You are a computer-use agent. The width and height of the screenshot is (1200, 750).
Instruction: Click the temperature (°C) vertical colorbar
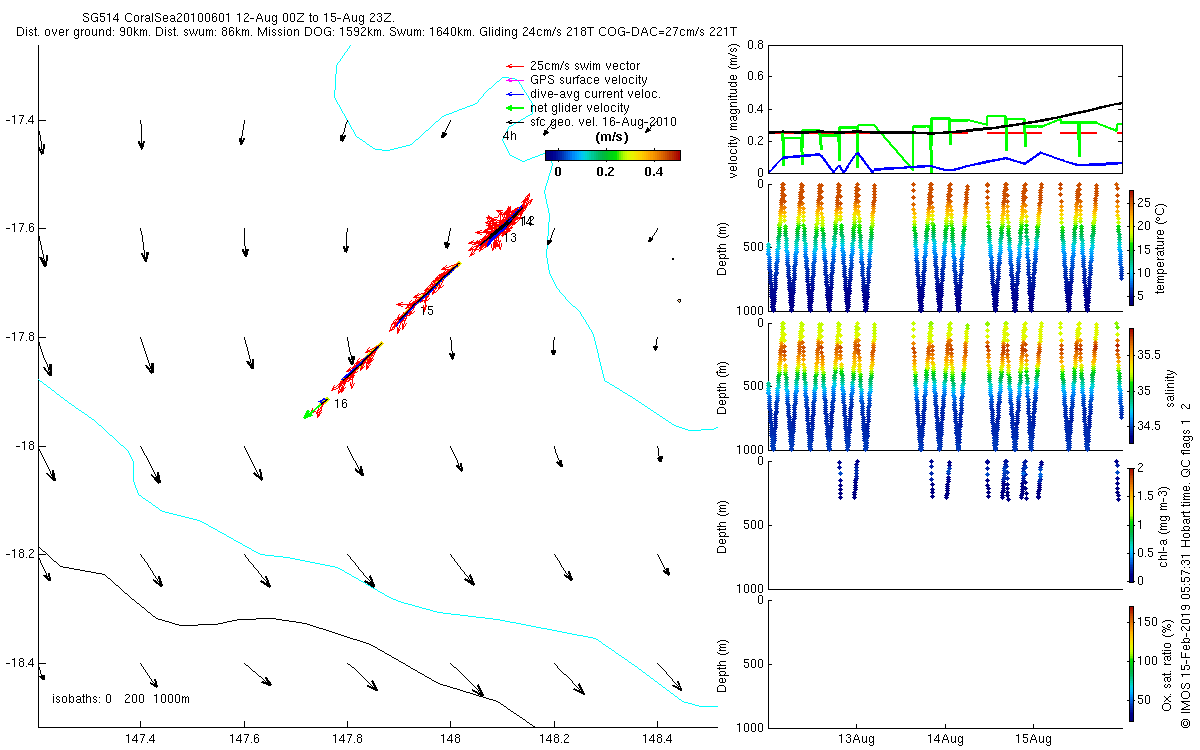tap(1131, 247)
